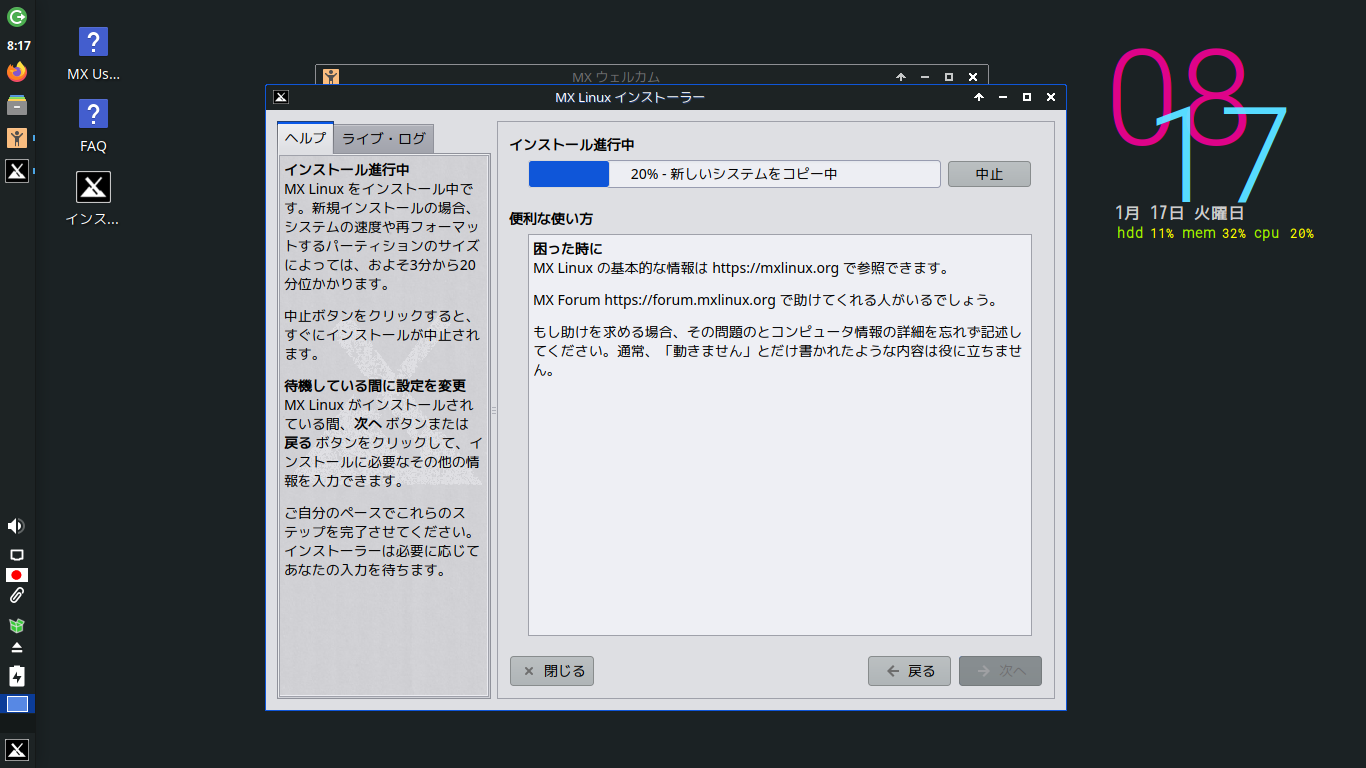
Task: Switch to the ヘルプ tab
Action: pyautogui.click(x=305, y=138)
